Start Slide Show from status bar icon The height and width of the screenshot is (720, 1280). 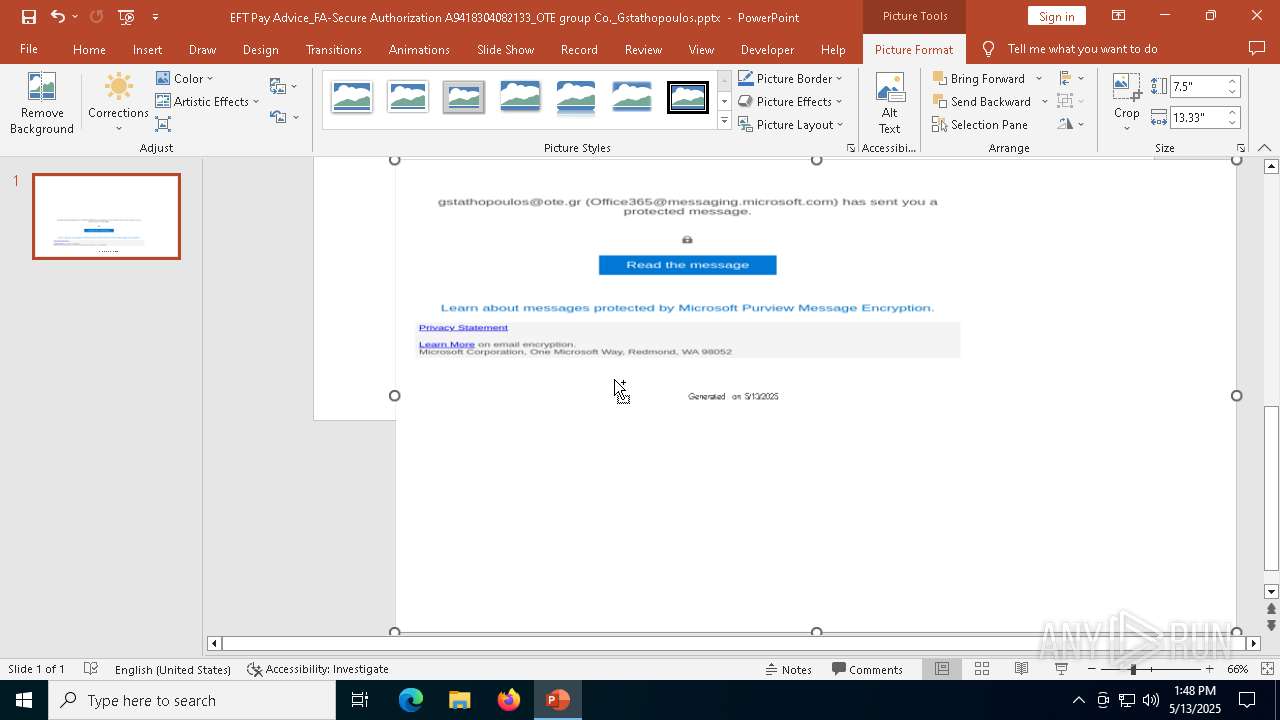click(x=1061, y=669)
